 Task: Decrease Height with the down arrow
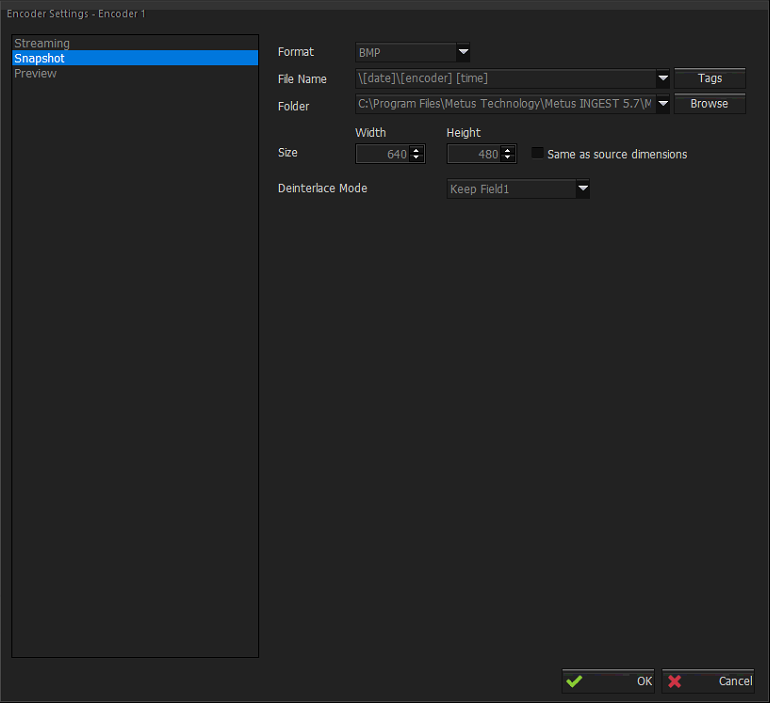coord(508,158)
